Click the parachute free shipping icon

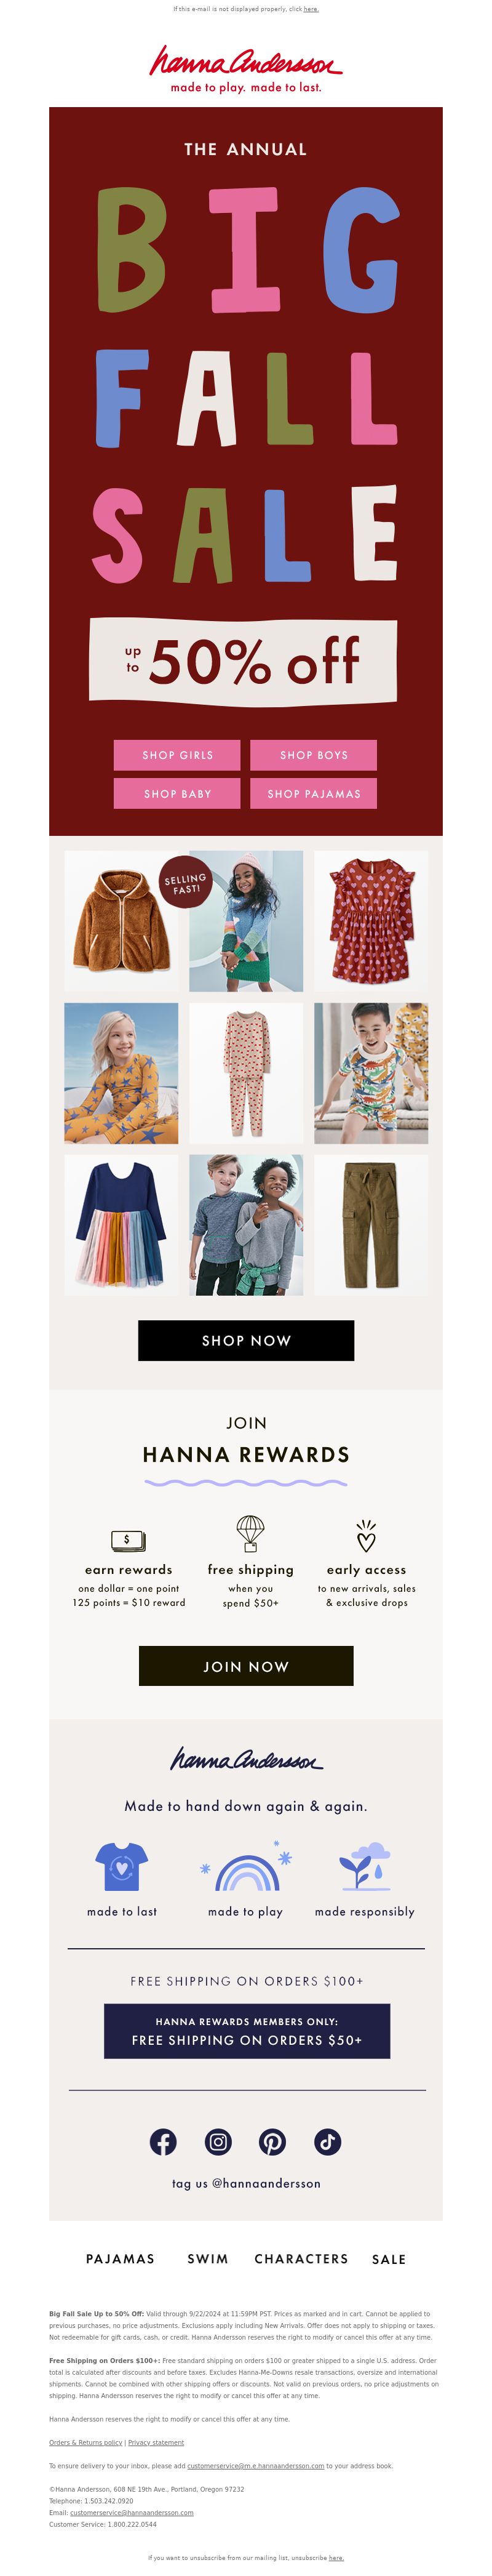click(x=250, y=1533)
